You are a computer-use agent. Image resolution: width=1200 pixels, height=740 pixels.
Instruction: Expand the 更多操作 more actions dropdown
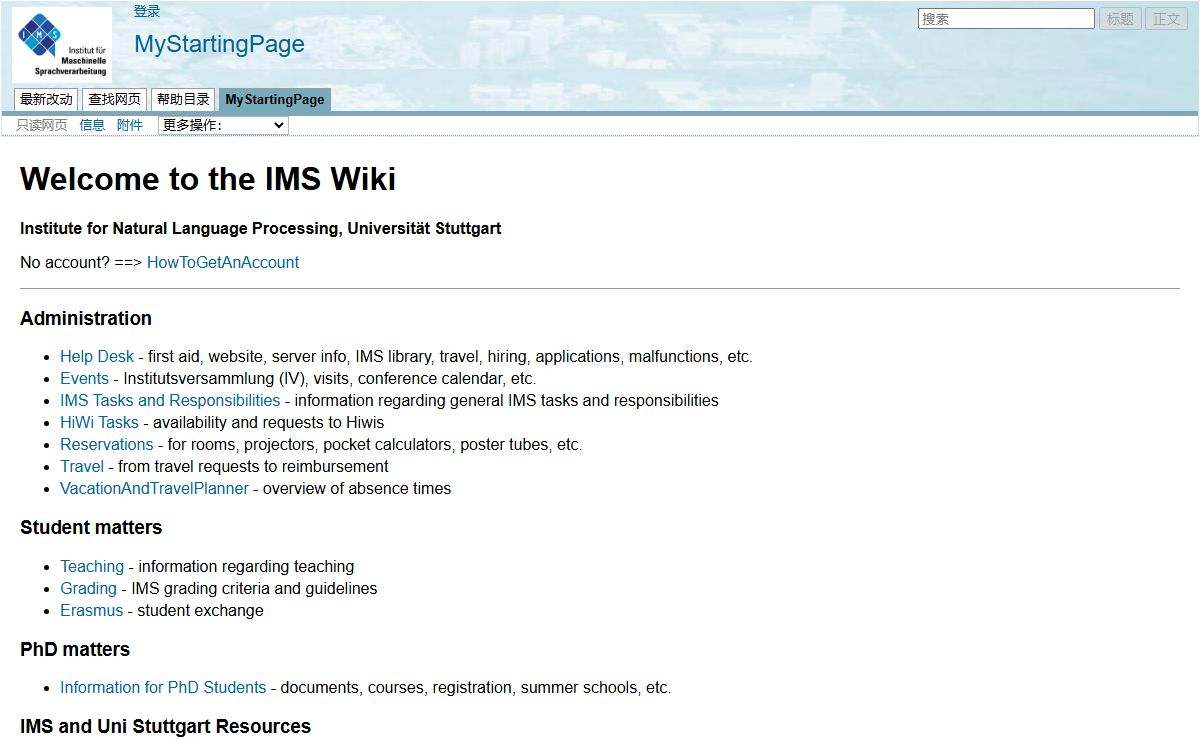[223, 125]
